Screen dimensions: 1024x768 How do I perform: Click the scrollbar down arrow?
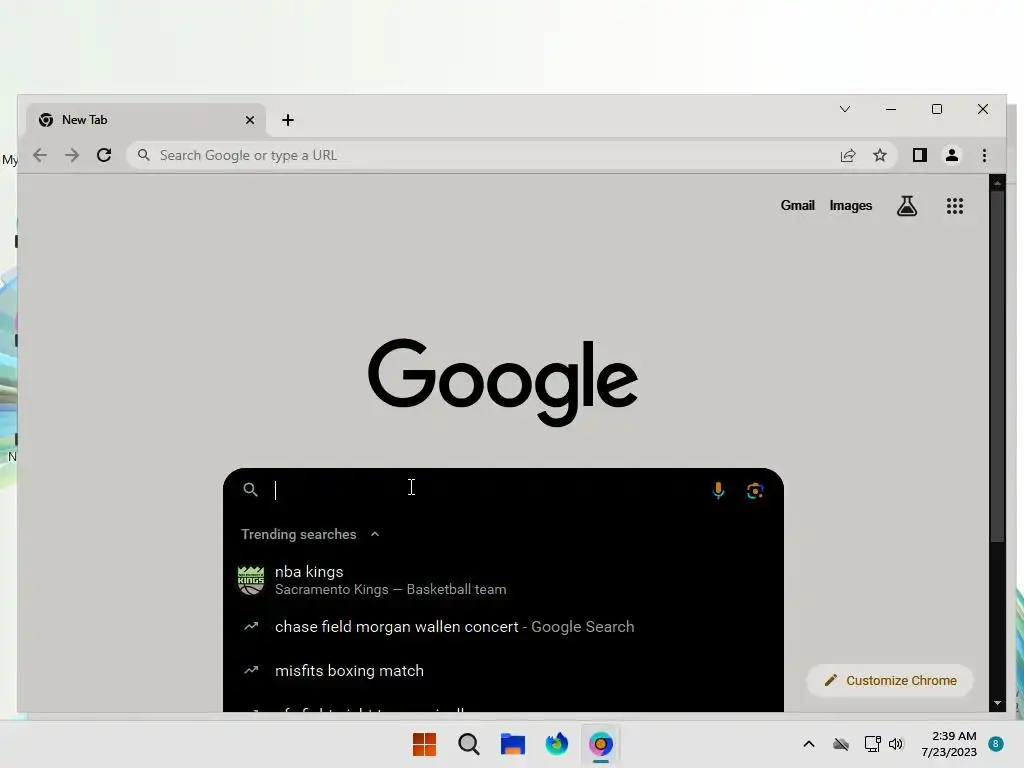997,703
